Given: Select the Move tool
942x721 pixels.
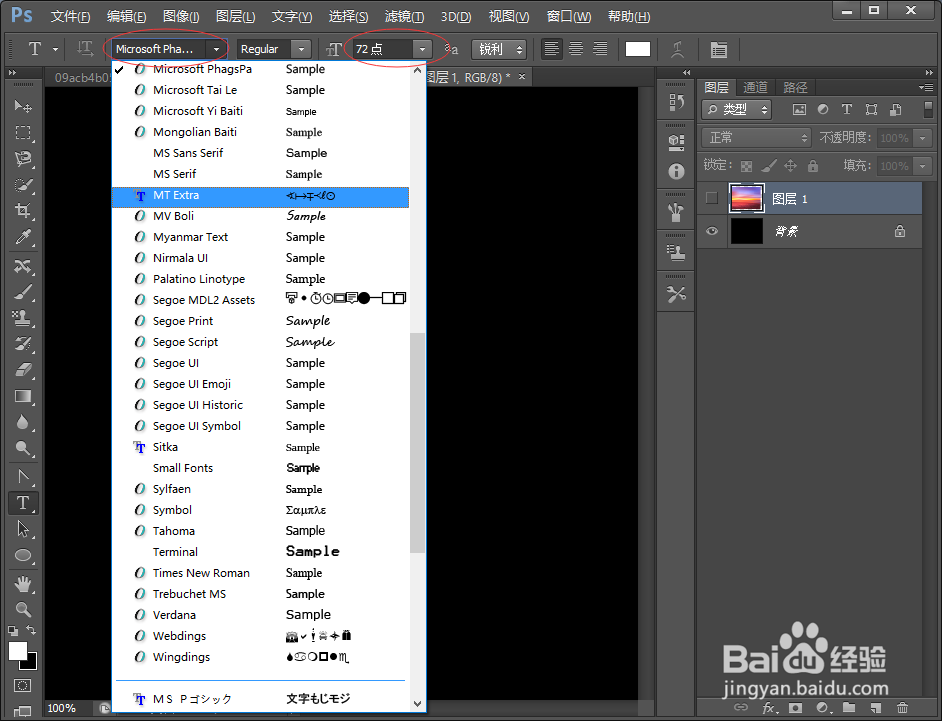Looking at the screenshot, I should click(x=23, y=106).
